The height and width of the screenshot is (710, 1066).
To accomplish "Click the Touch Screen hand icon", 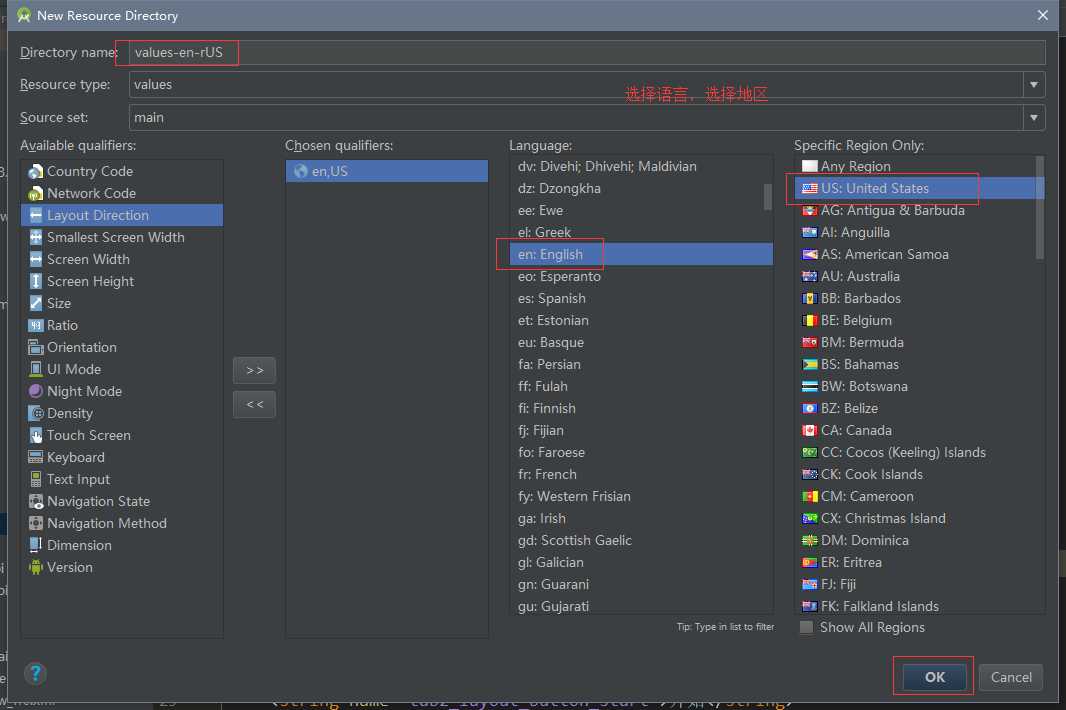I will point(35,435).
